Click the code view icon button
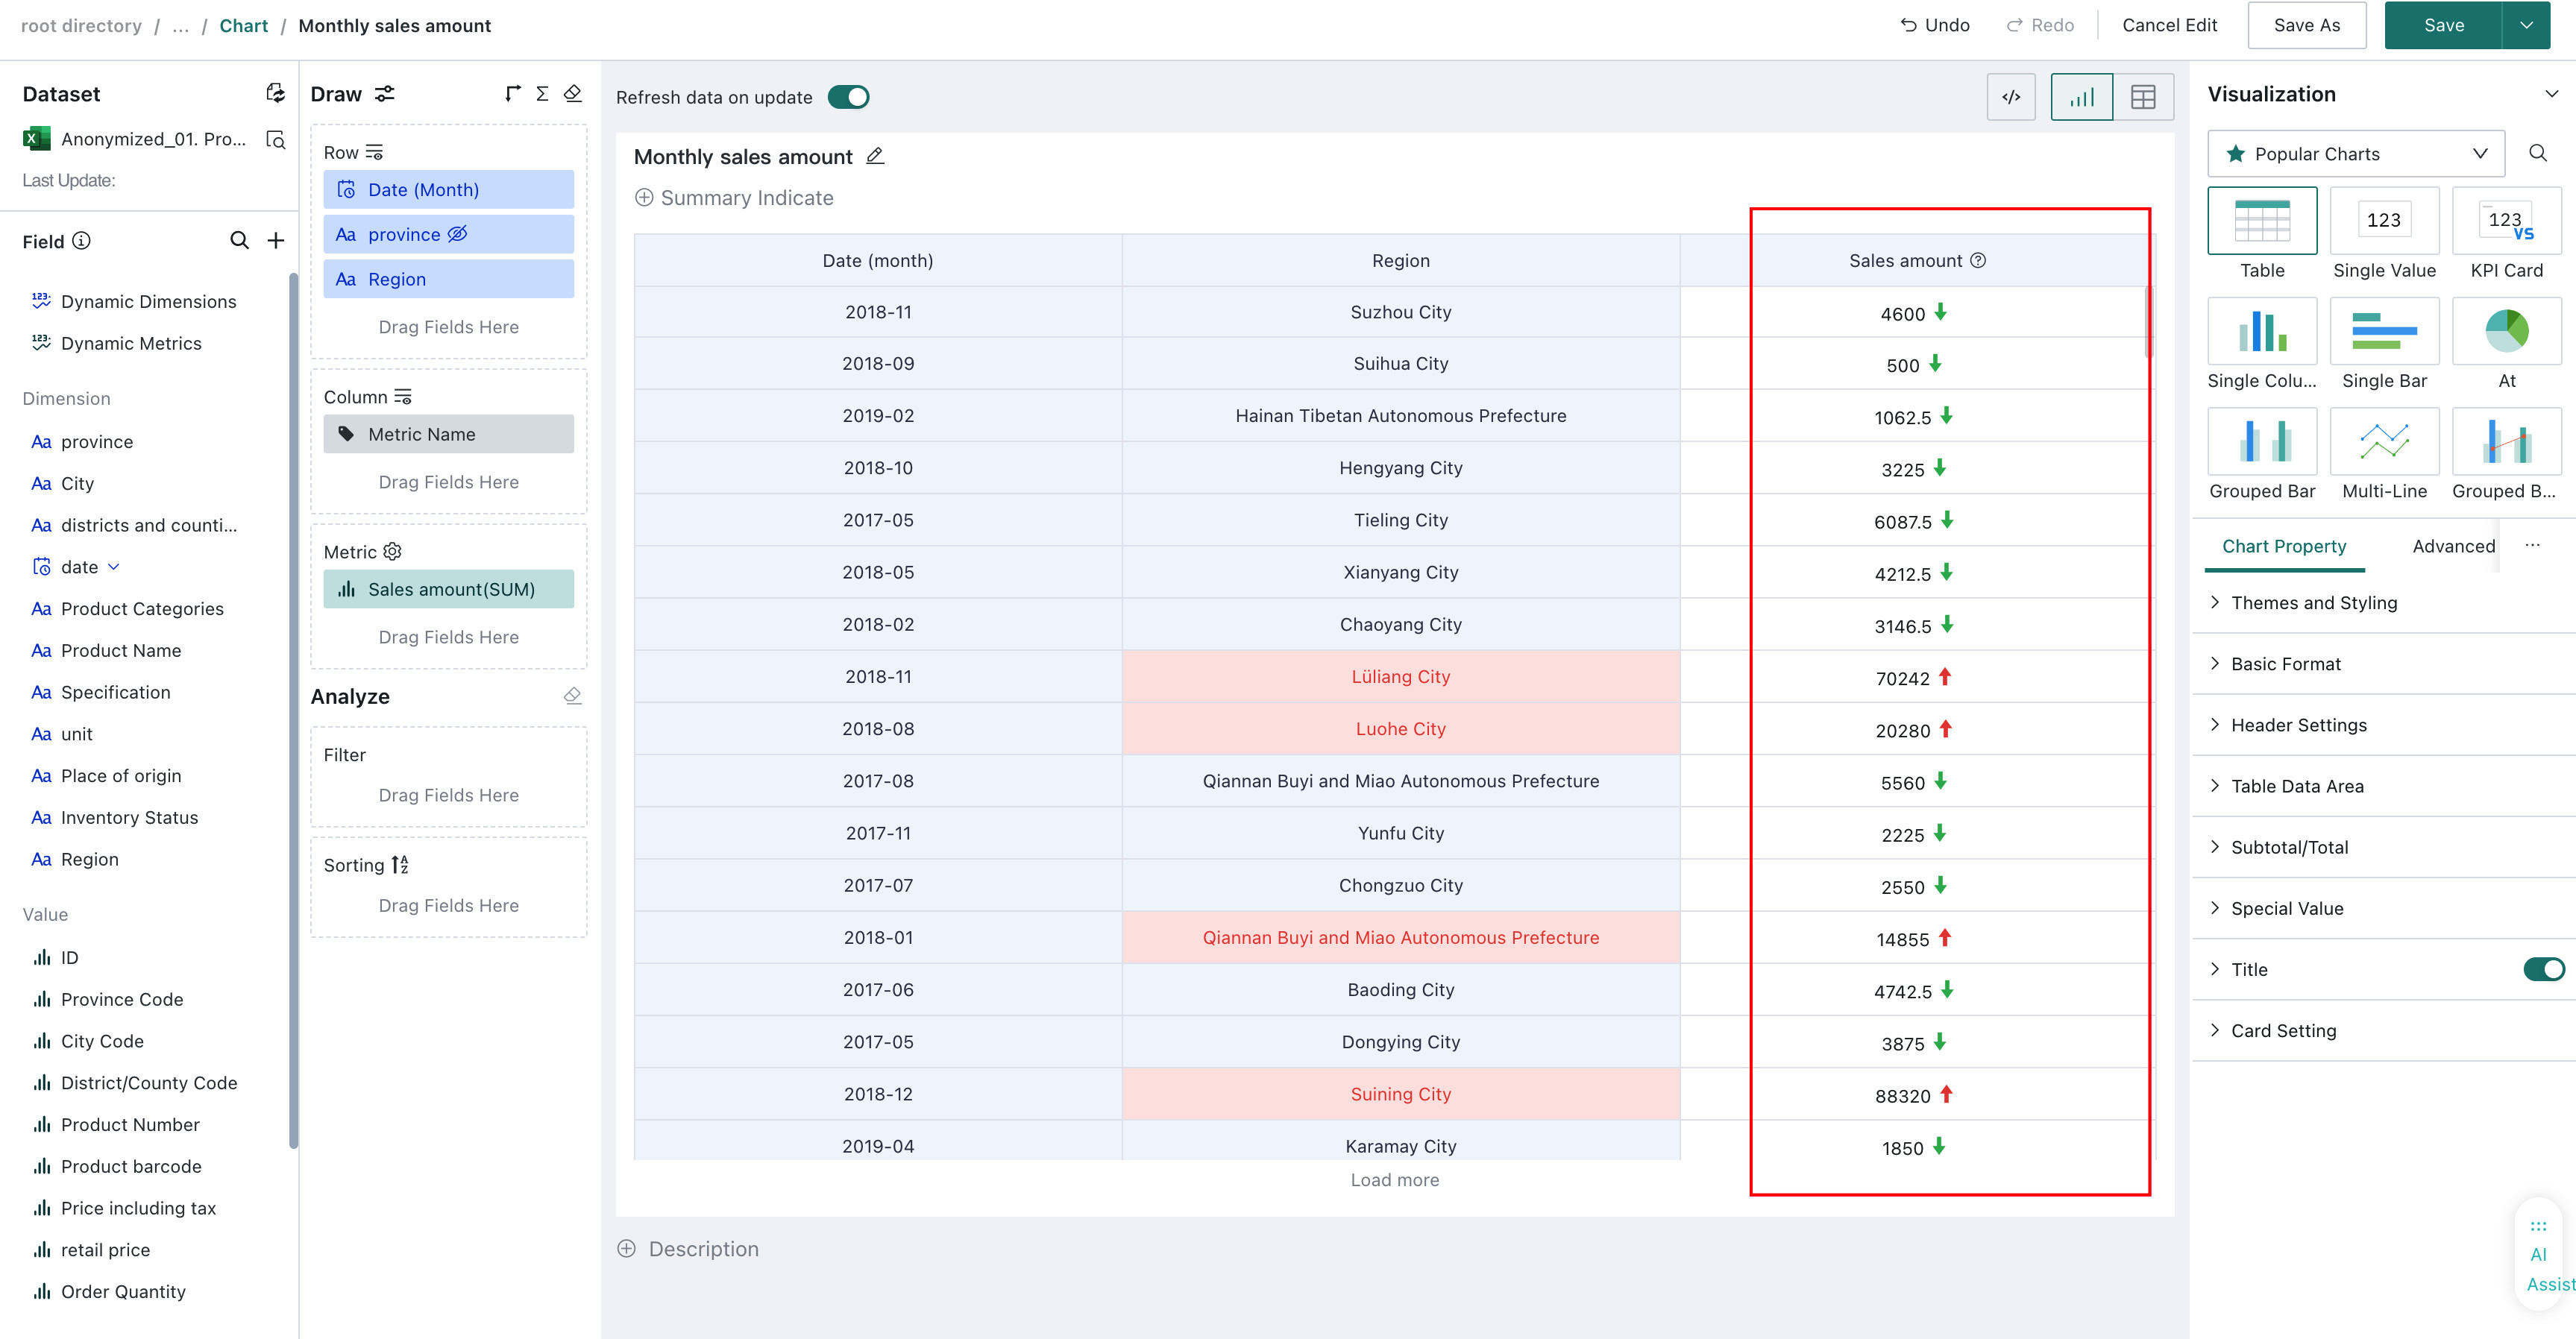The width and height of the screenshot is (2576, 1339). click(x=2010, y=97)
